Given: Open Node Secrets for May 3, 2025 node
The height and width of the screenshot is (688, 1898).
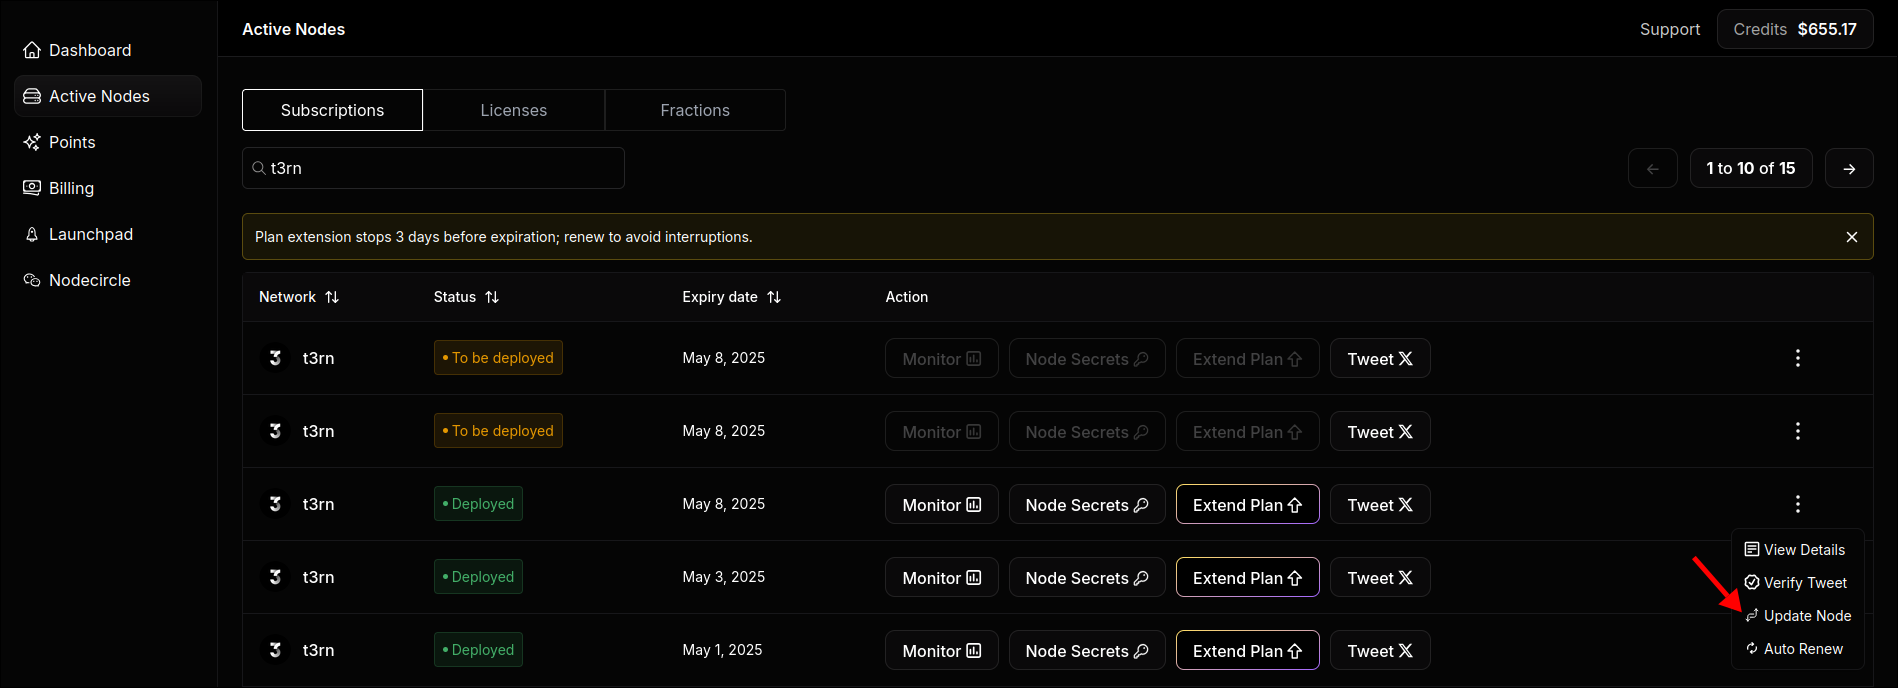Looking at the screenshot, I should [x=1087, y=578].
